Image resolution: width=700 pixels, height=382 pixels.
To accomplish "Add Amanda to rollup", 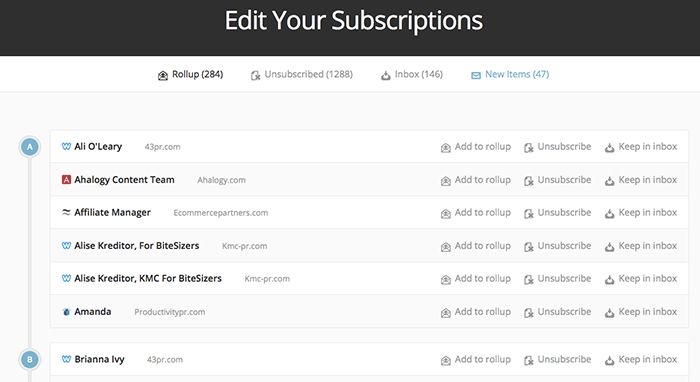I will pos(476,312).
